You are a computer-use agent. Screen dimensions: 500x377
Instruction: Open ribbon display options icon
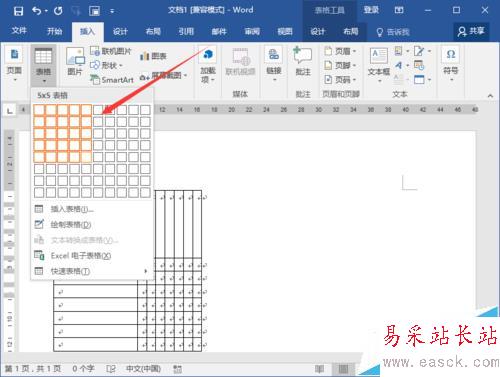tap(399, 10)
